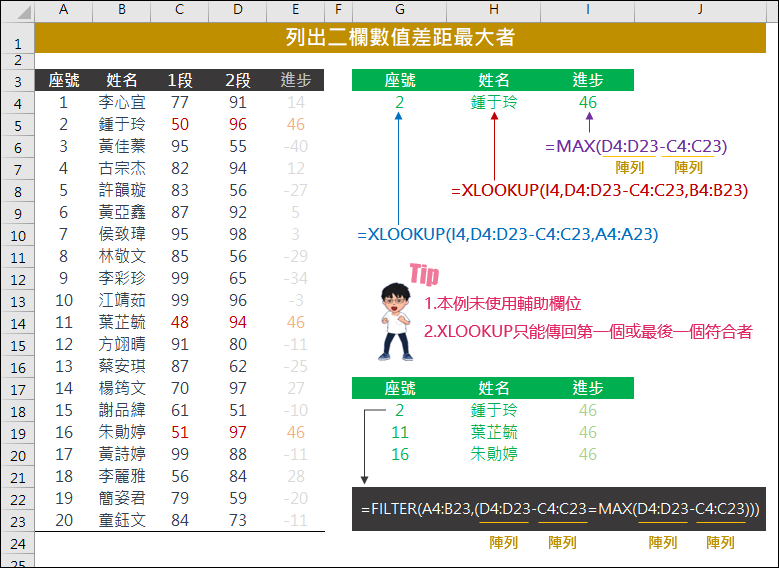The width and height of the screenshot is (779, 568).
Task: Select row 24 header
Action: 18,544
